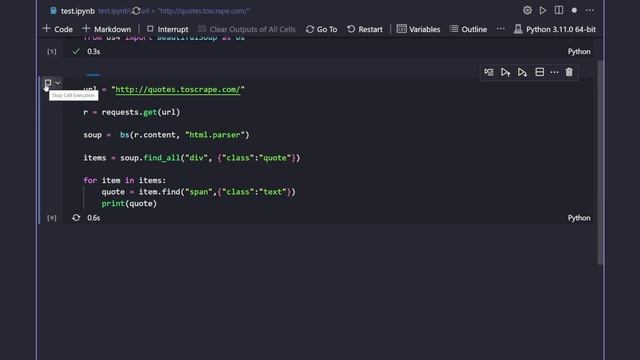Execute the current cell and above
Viewport: 640px width, 360px height.
(505, 72)
